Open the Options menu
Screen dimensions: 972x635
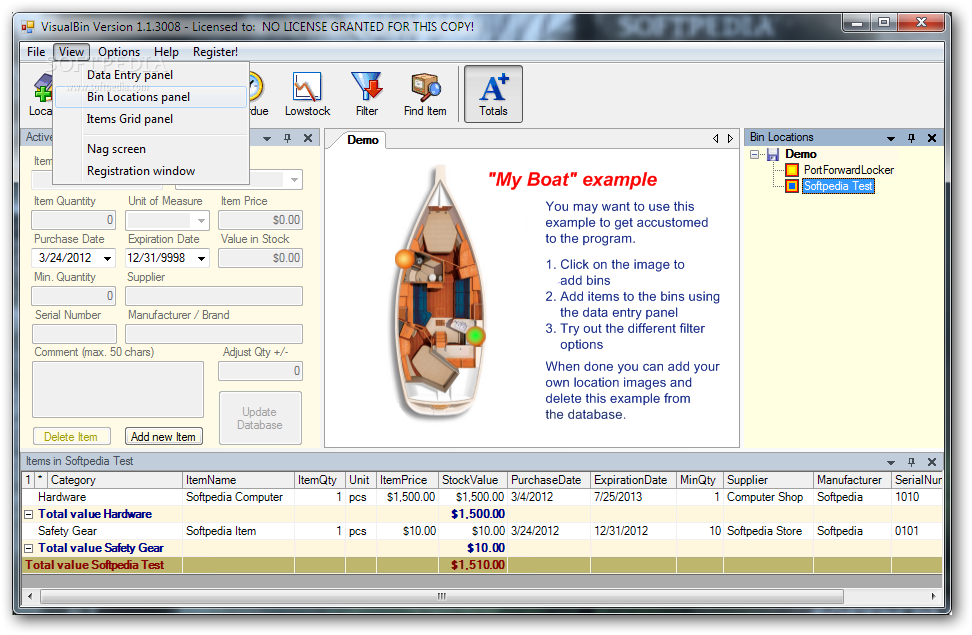(x=119, y=52)
